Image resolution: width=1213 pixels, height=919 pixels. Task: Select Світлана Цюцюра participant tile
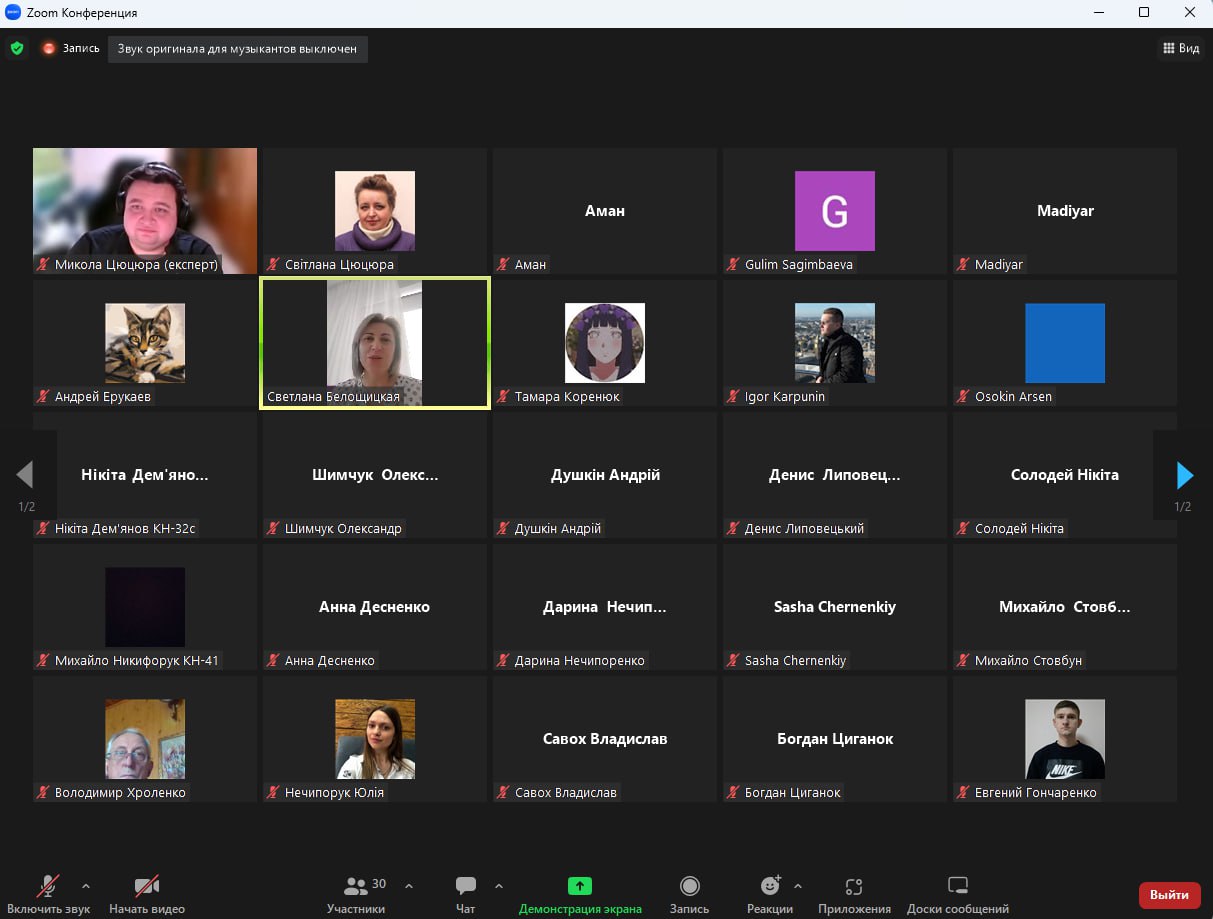click(x=375, y=211)
